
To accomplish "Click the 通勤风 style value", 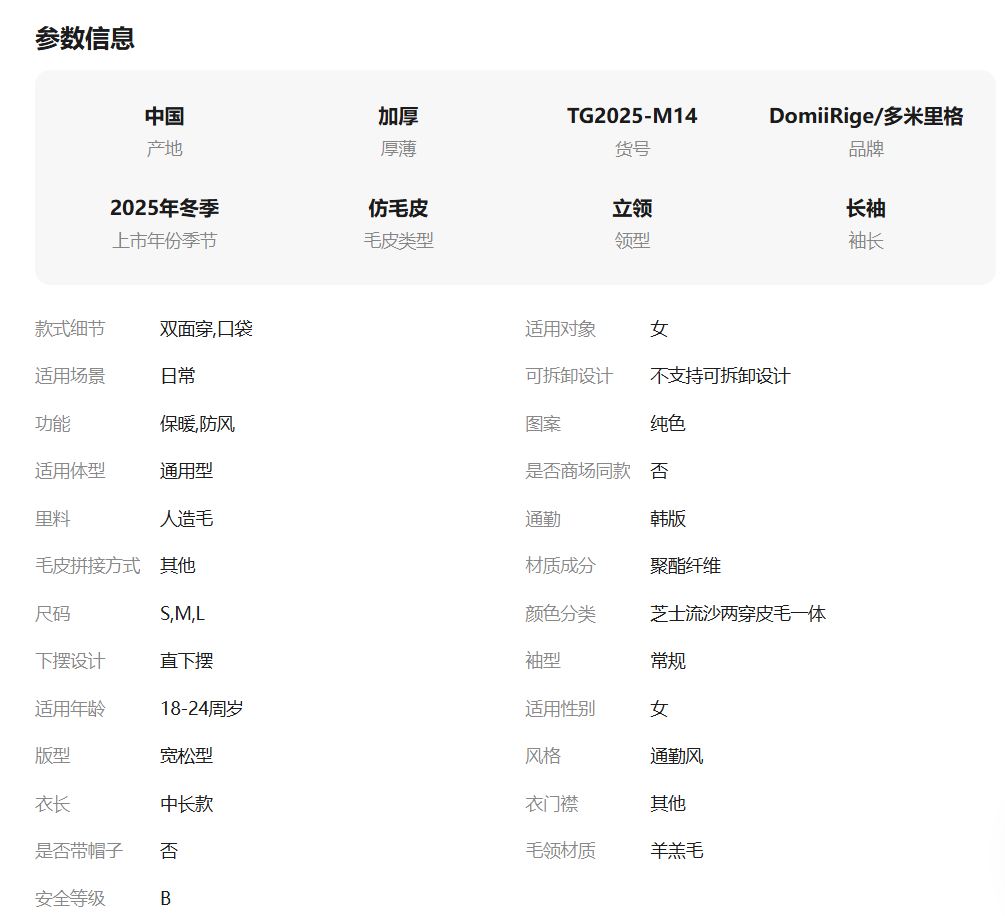I will coord(676,756).
